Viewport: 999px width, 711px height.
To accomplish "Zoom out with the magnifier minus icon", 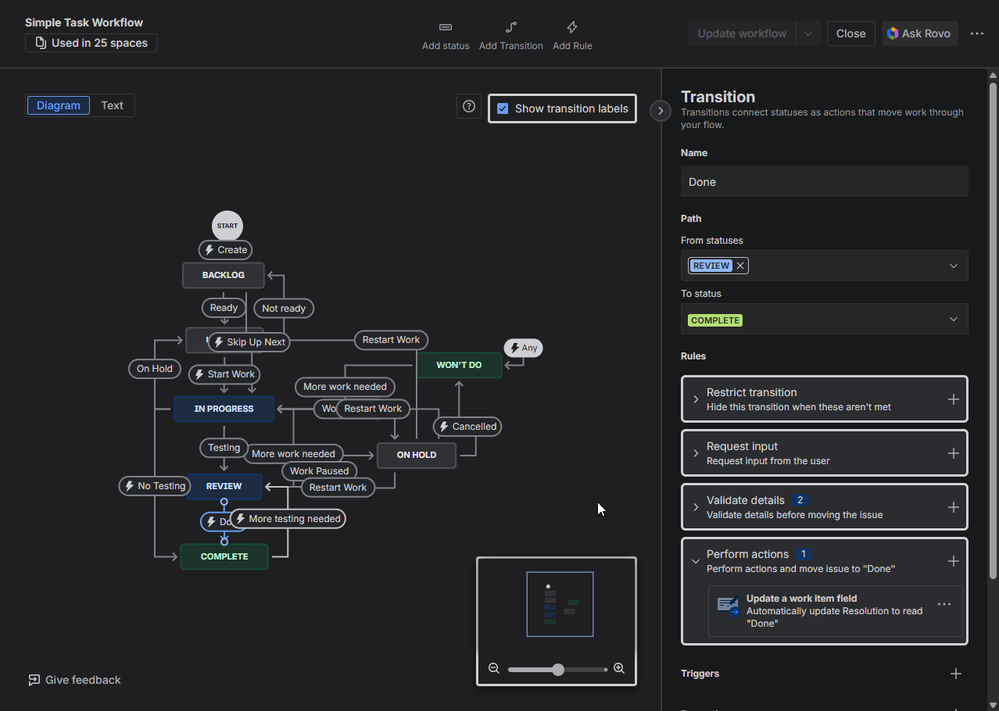I will 494,668.
